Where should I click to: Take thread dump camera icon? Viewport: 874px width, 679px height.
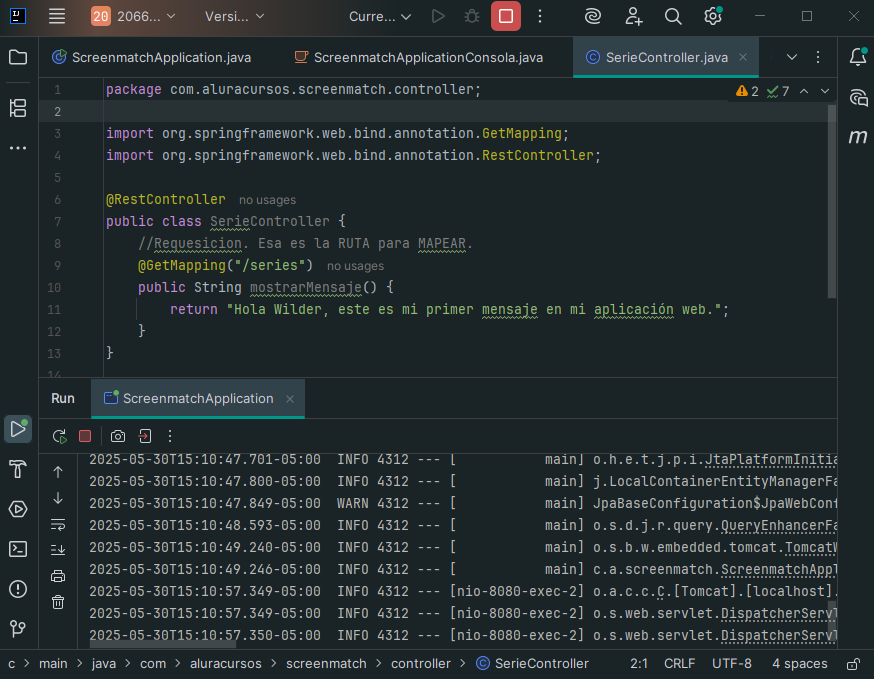[x=118, y=436]
